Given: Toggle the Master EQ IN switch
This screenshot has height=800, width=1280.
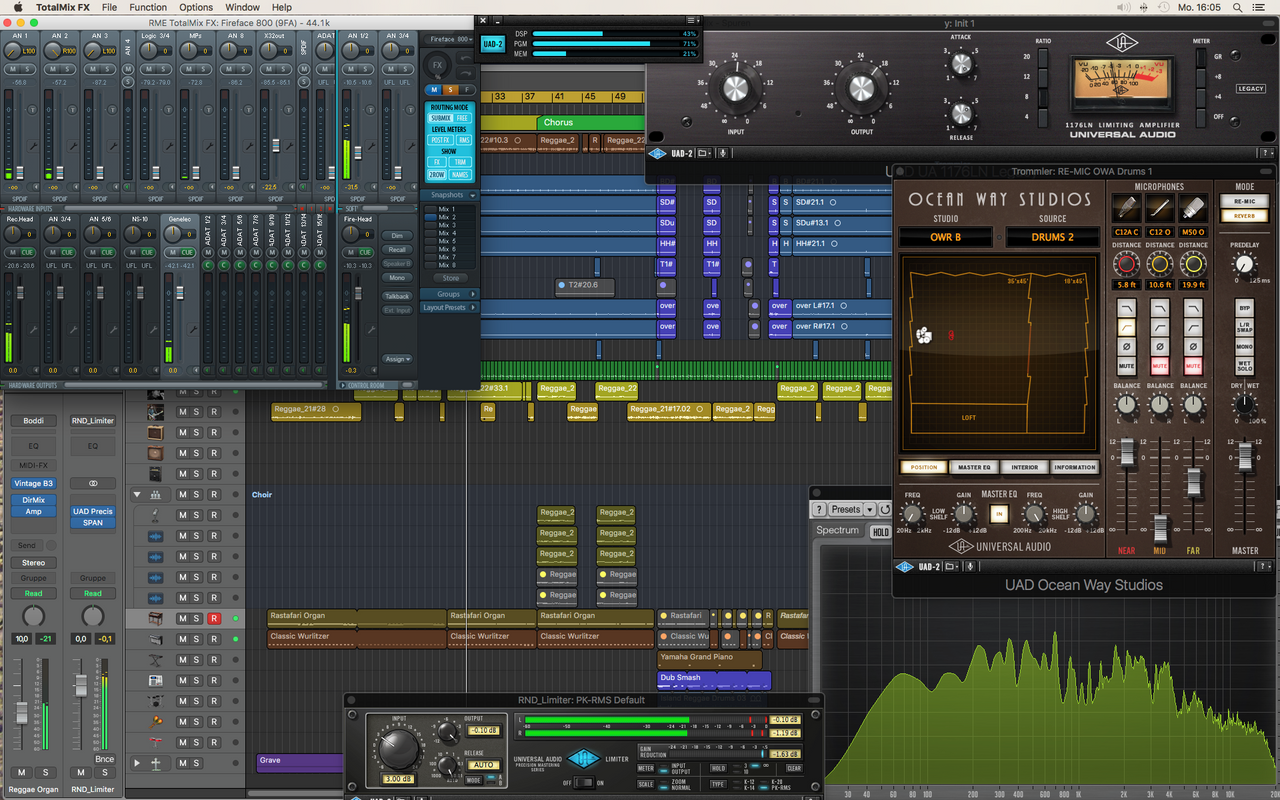Looking at the screenshot, I should 998,514.
